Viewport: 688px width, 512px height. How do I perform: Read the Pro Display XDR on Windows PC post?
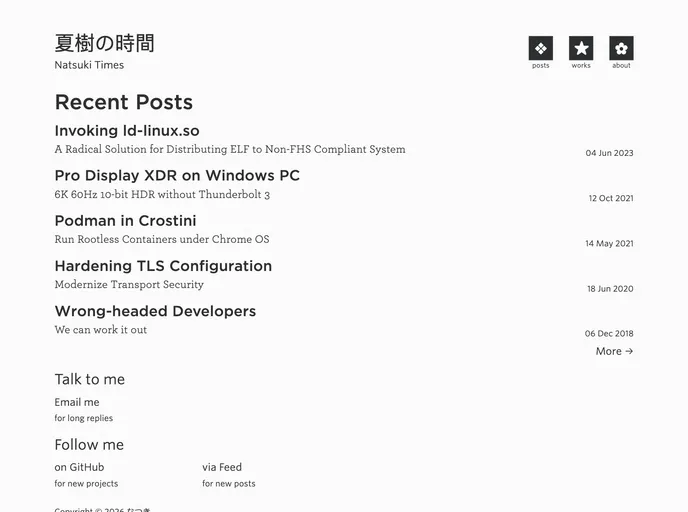[177, 176]
